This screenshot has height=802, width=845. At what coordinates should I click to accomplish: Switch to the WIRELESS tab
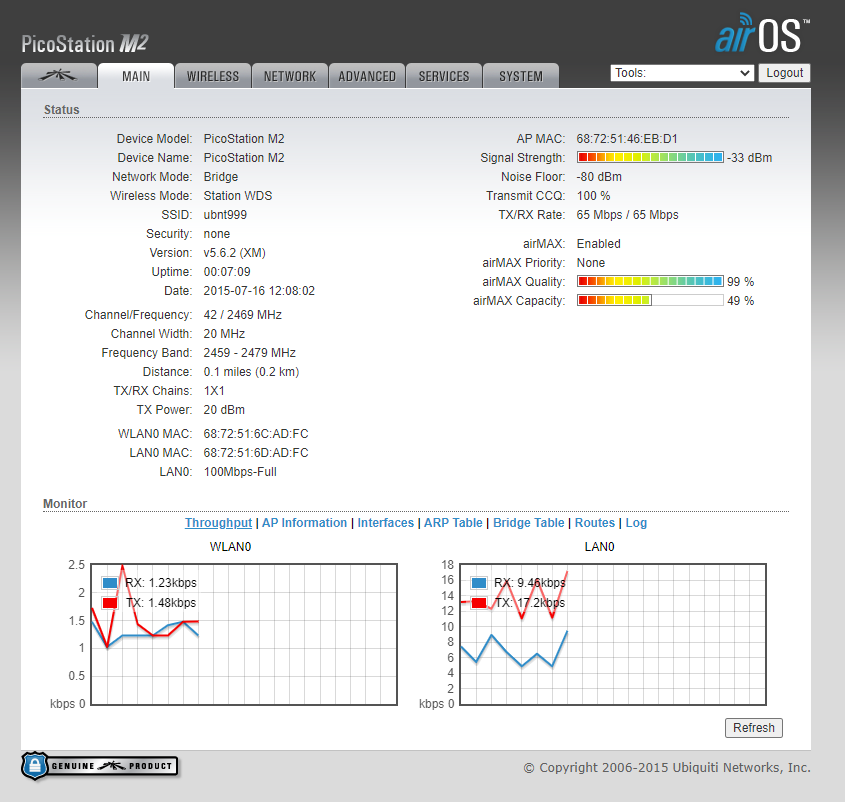213,76
